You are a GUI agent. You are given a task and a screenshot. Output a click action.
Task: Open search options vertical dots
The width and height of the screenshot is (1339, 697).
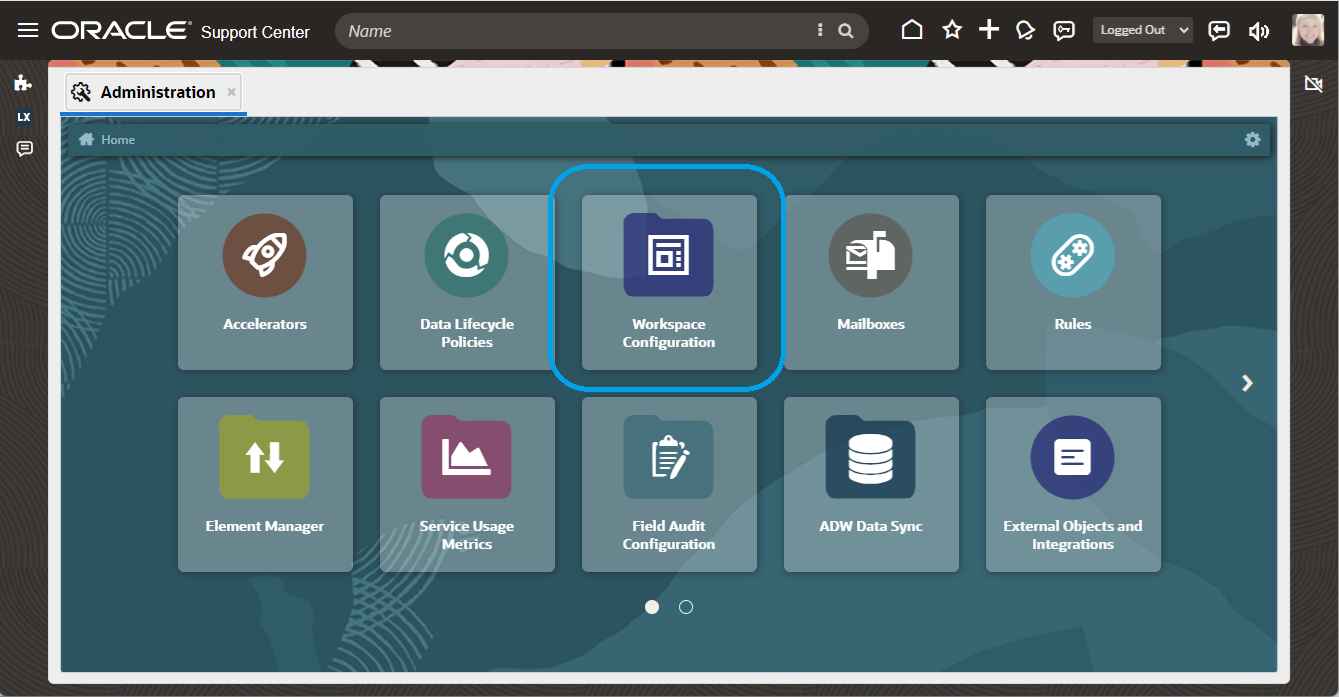(821, 31)
